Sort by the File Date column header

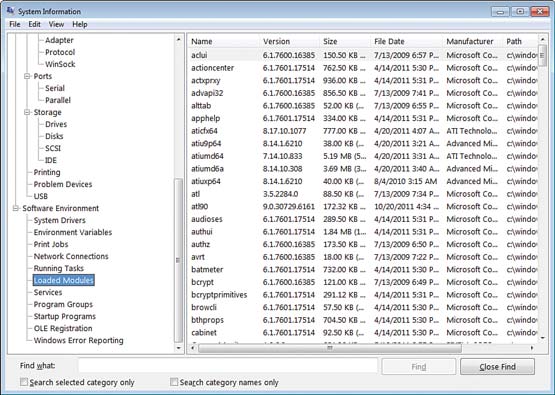point(407,41)
